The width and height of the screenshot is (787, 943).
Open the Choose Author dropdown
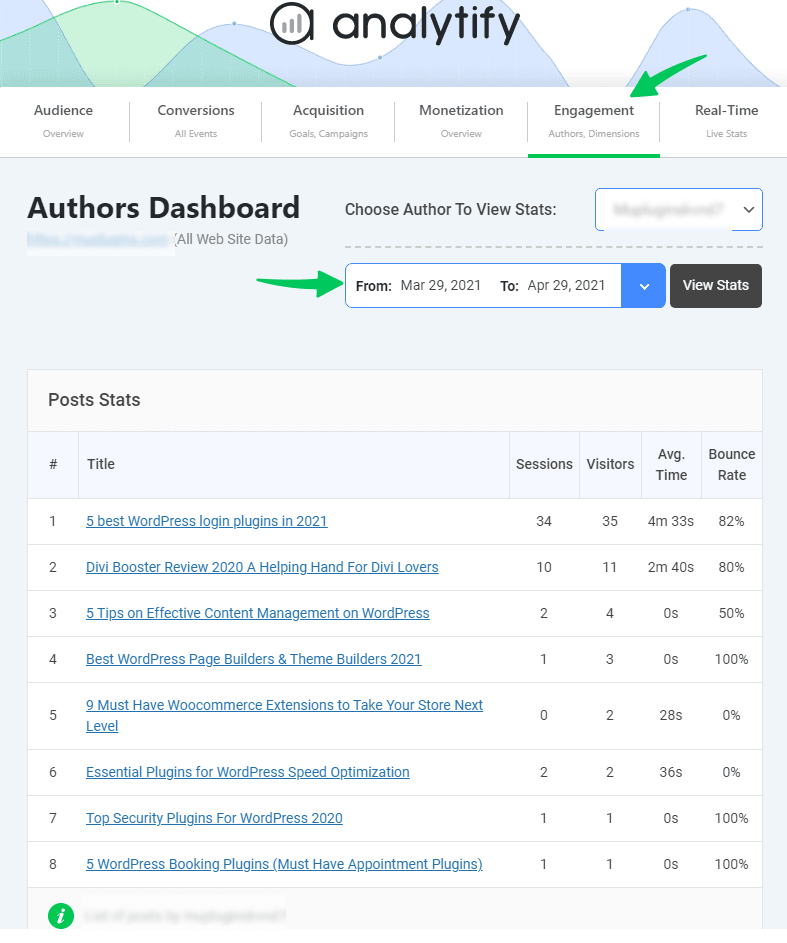point(679,209)
